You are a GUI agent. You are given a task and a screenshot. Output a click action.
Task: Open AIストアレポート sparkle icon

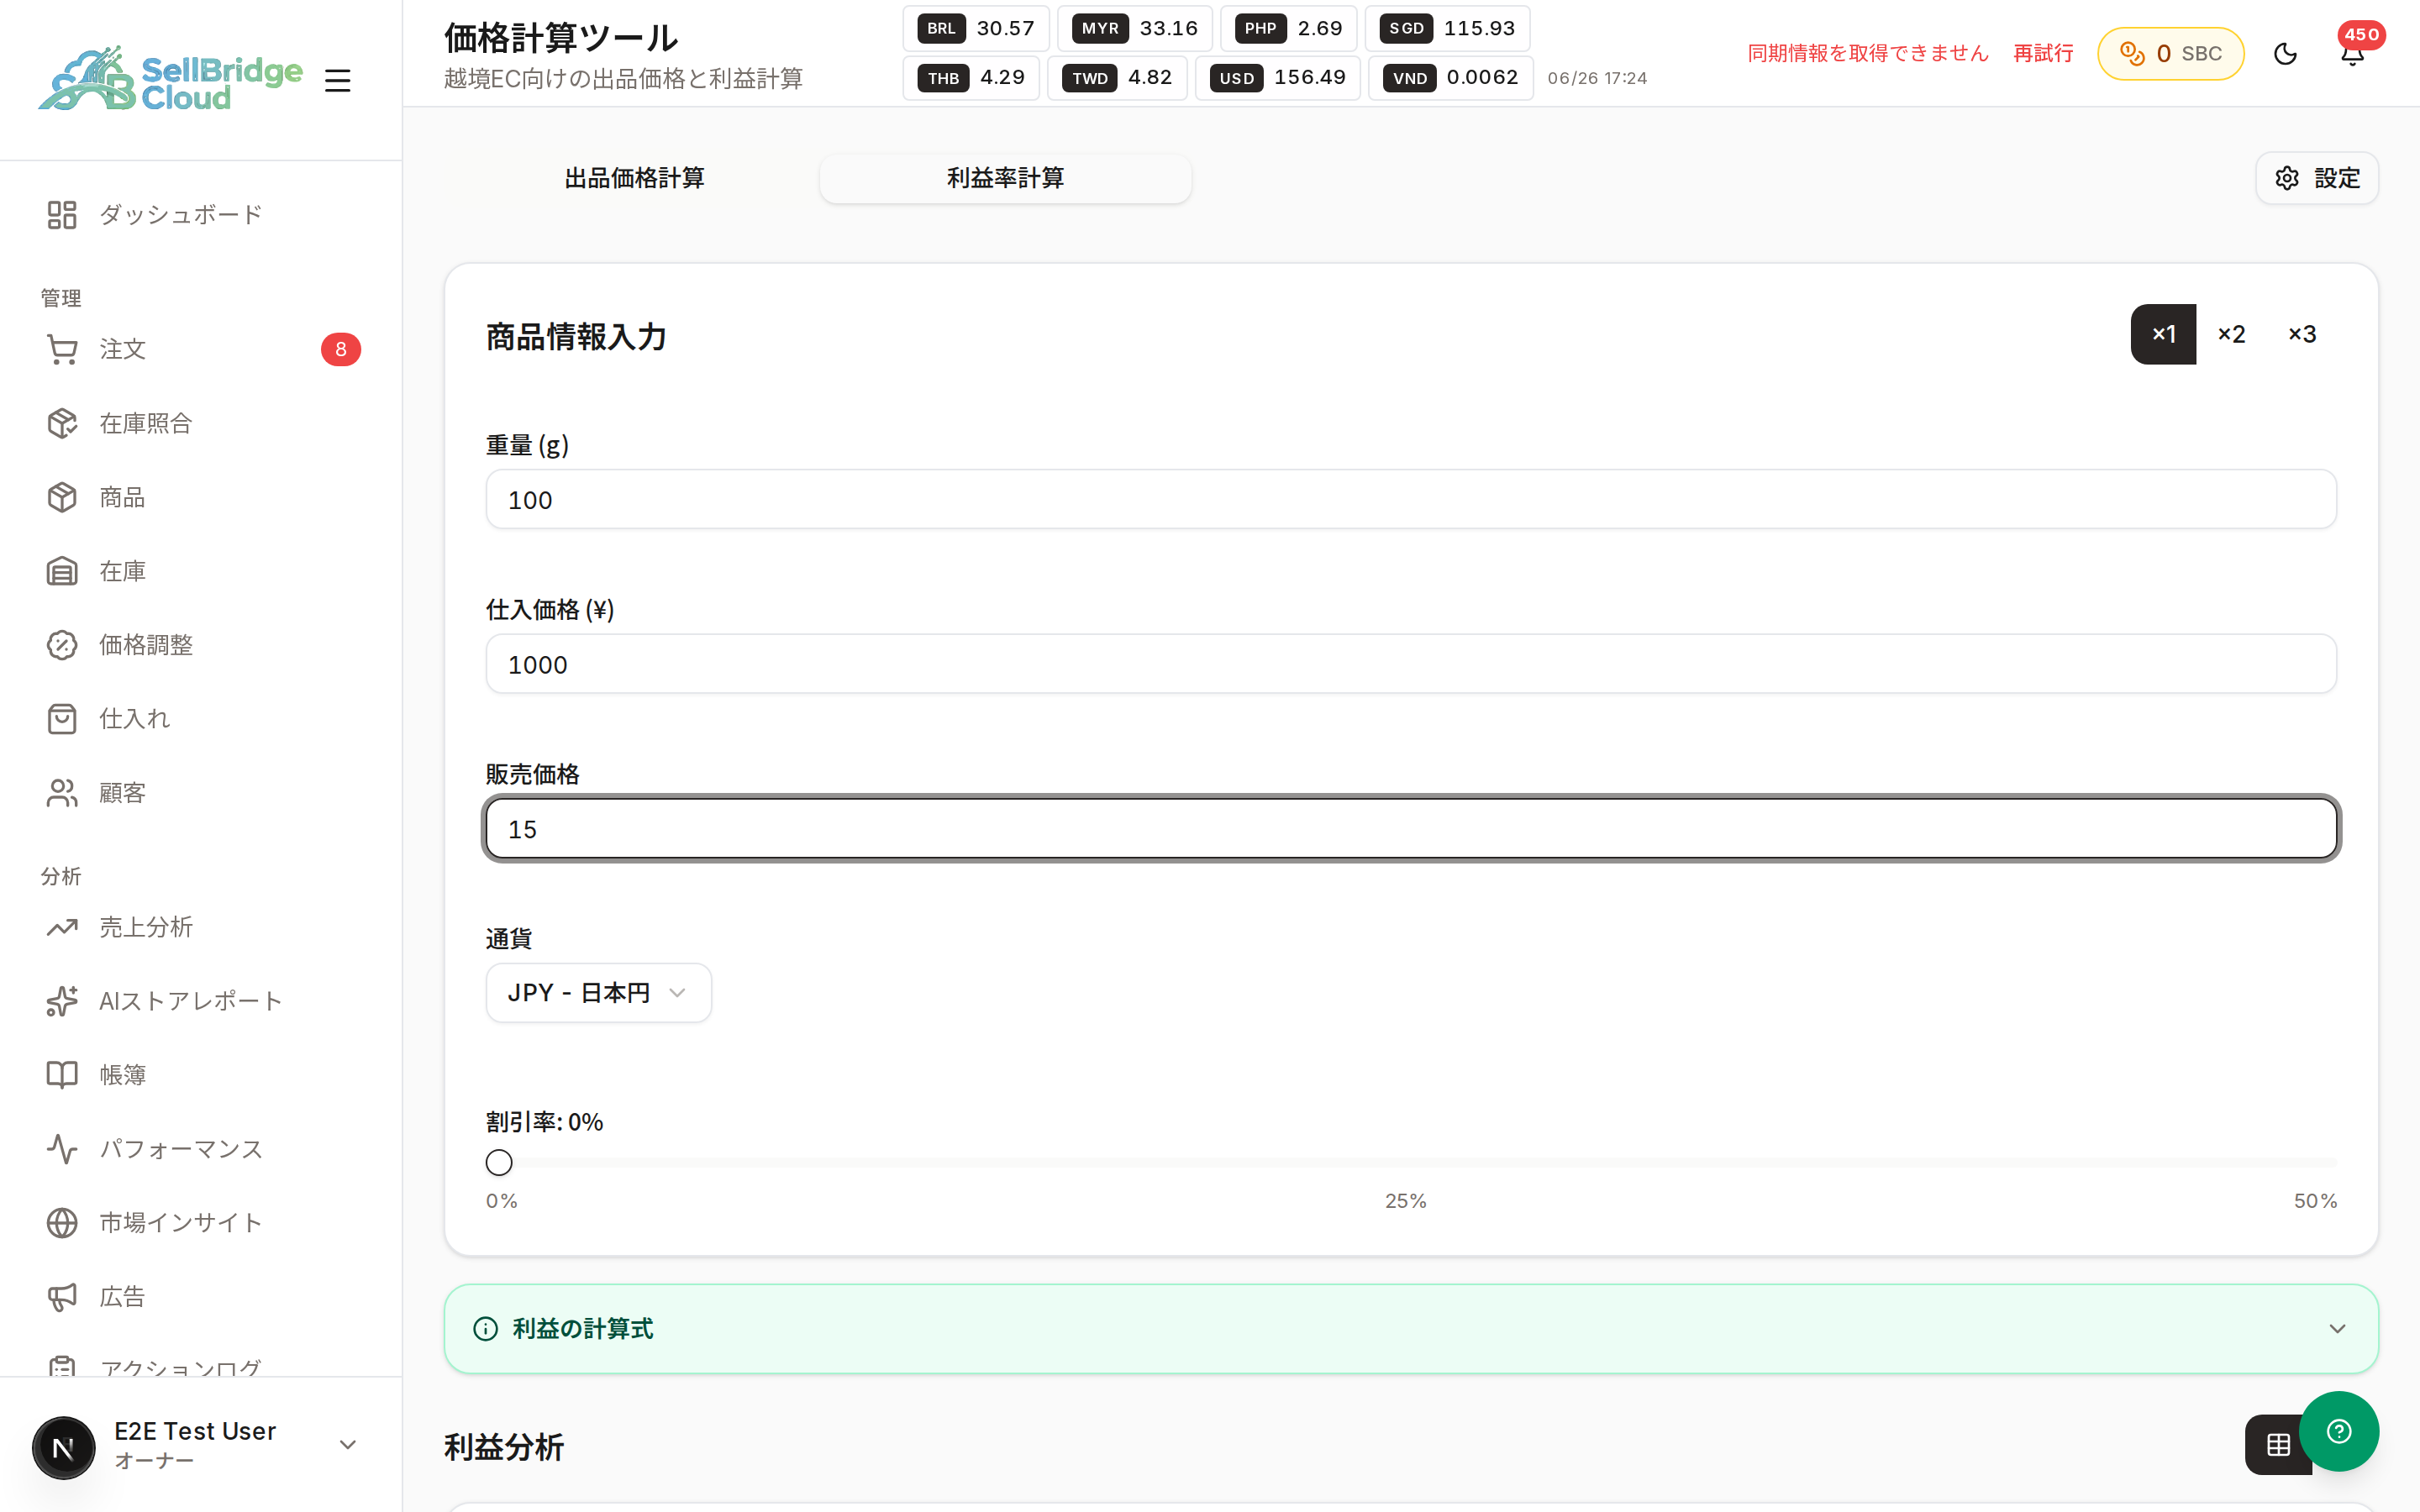click(x=62, y=1001)
